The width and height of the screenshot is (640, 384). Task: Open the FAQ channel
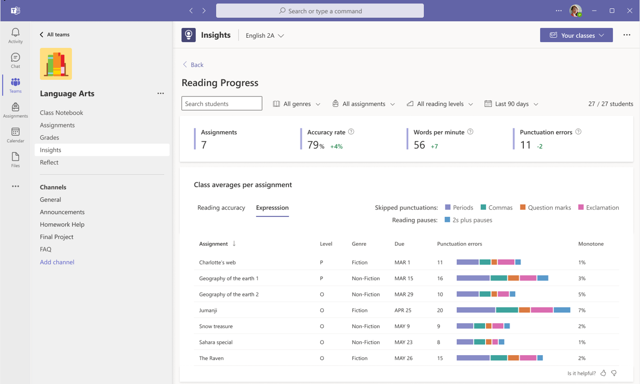[45, 249]
